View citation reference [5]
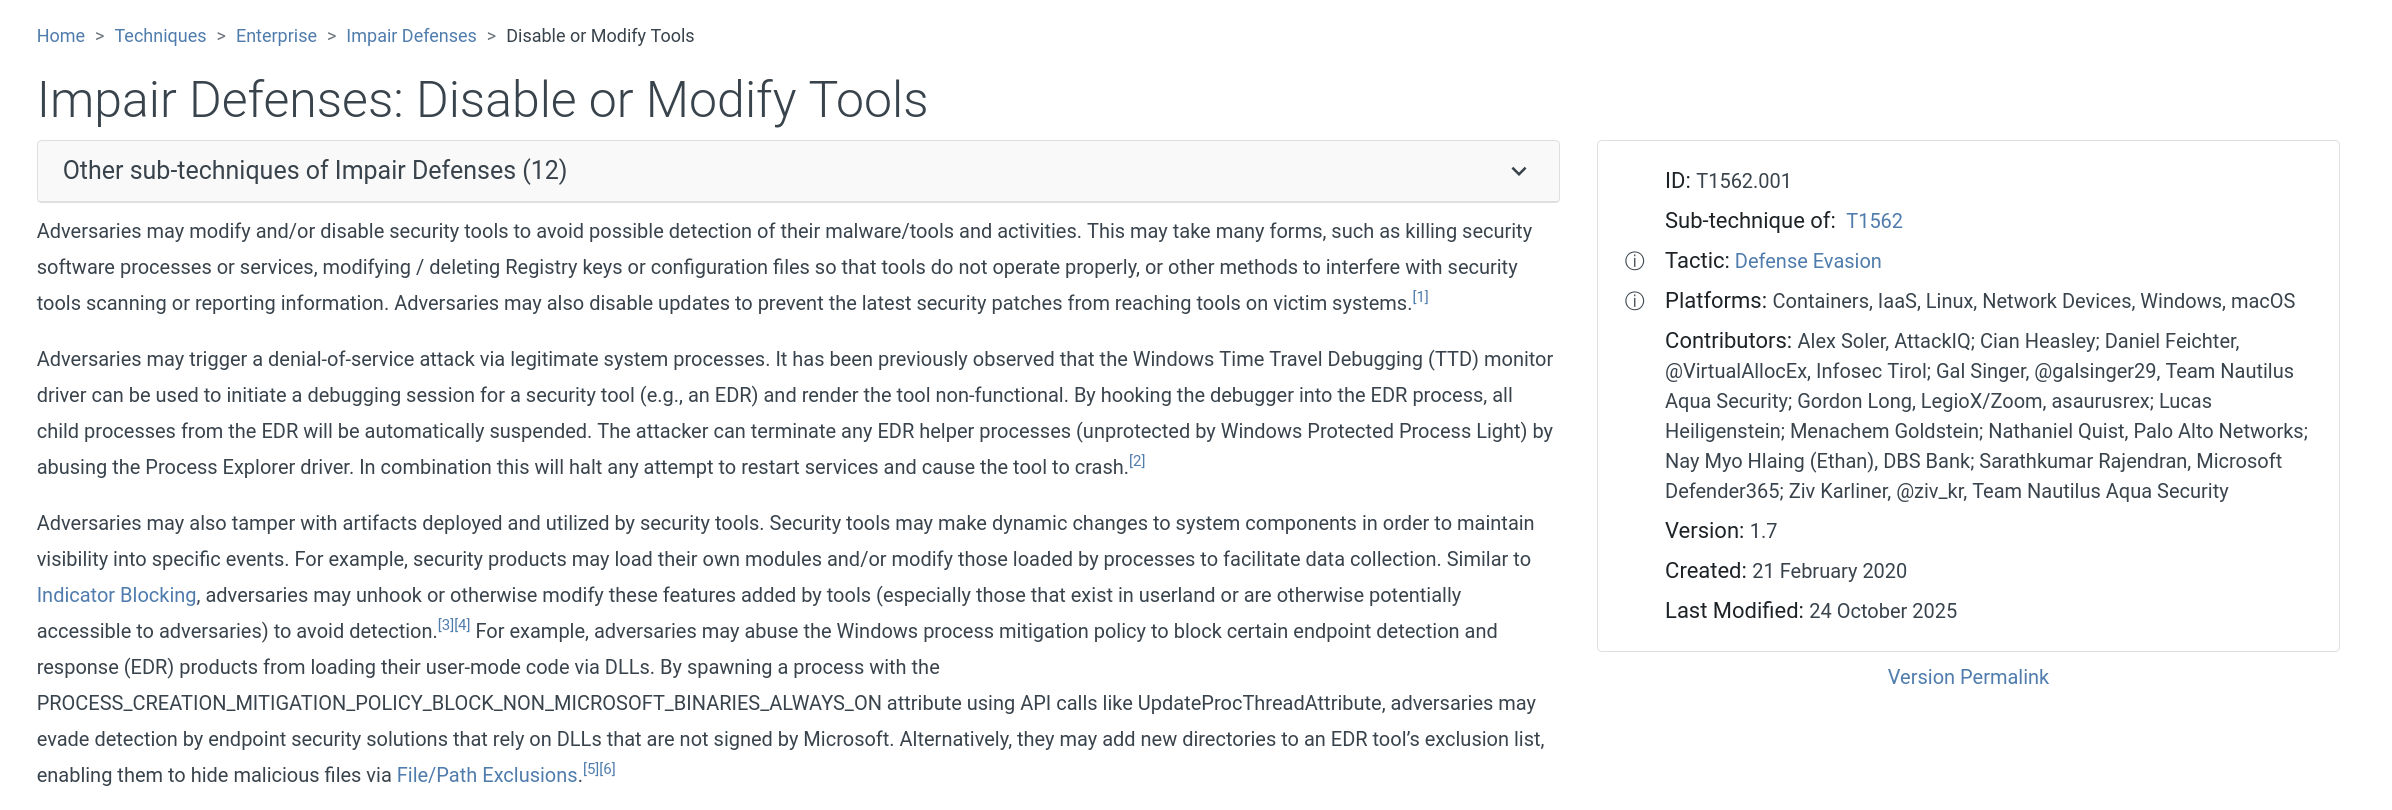 [591, 769]
